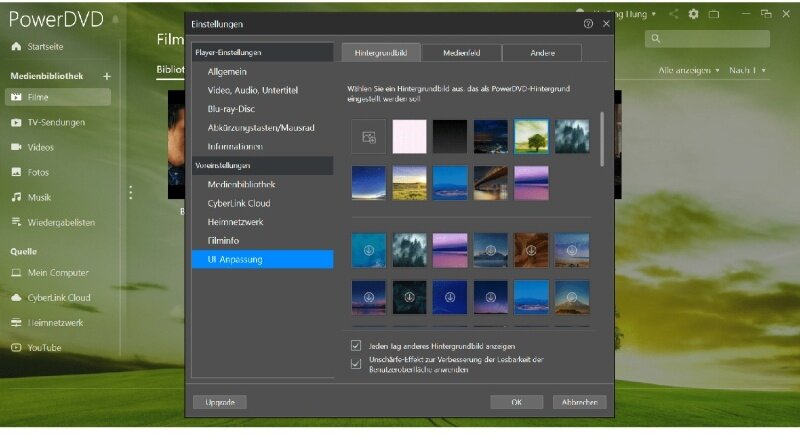The image size is (800, 436).
Task: Add a custom background image tile
Action: click(368, 137)
